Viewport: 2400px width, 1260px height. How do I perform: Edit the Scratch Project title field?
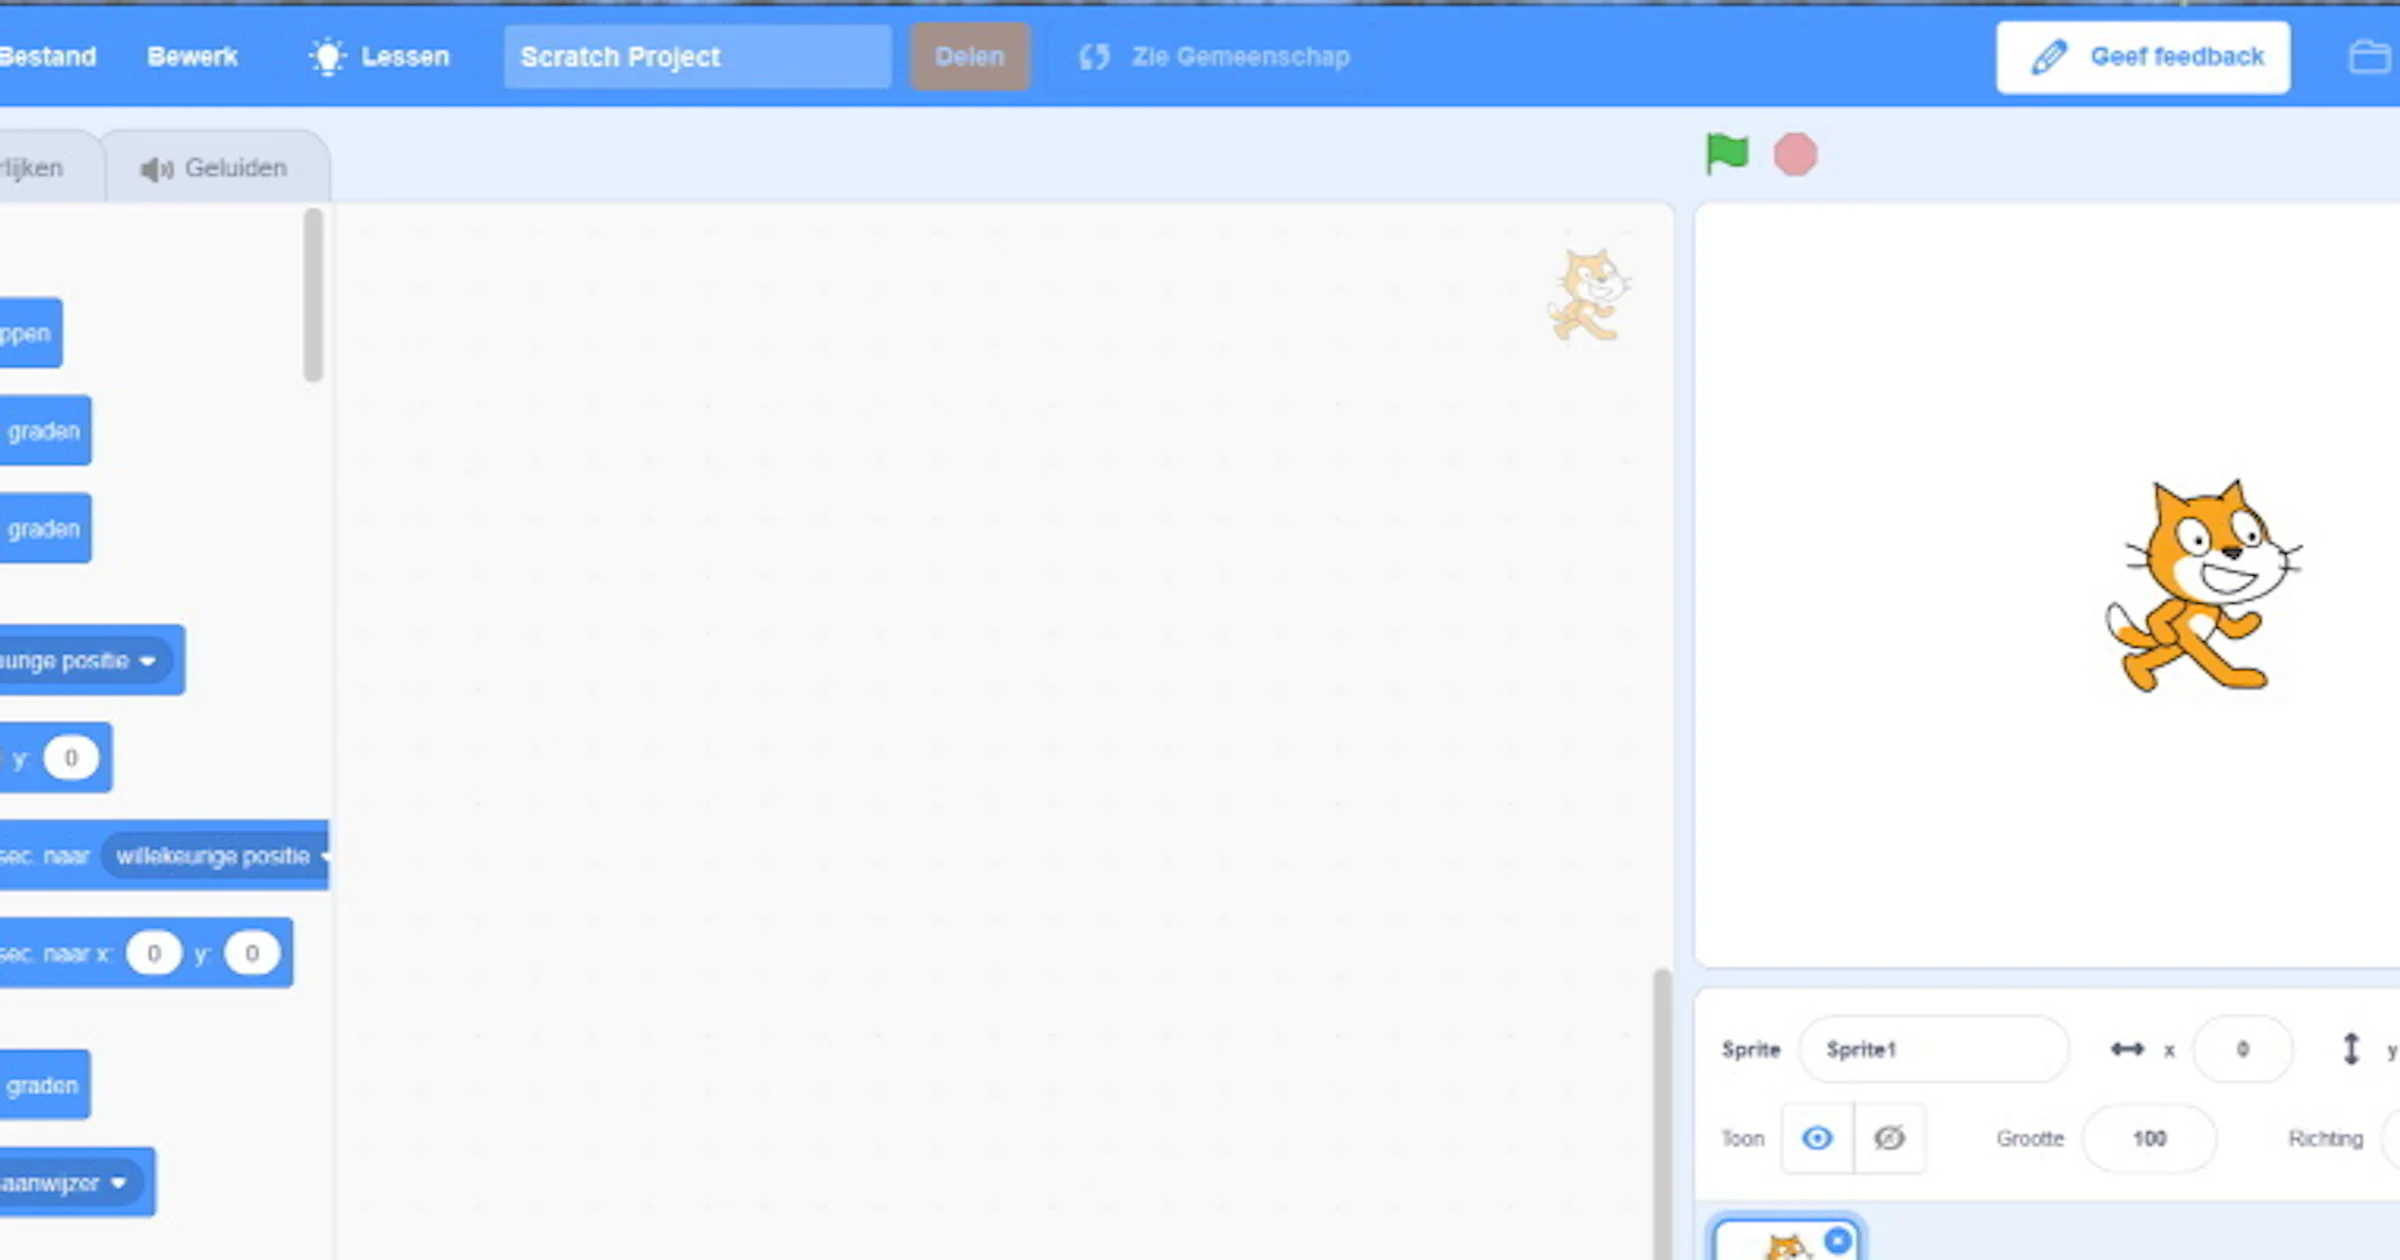coord(697,57)
